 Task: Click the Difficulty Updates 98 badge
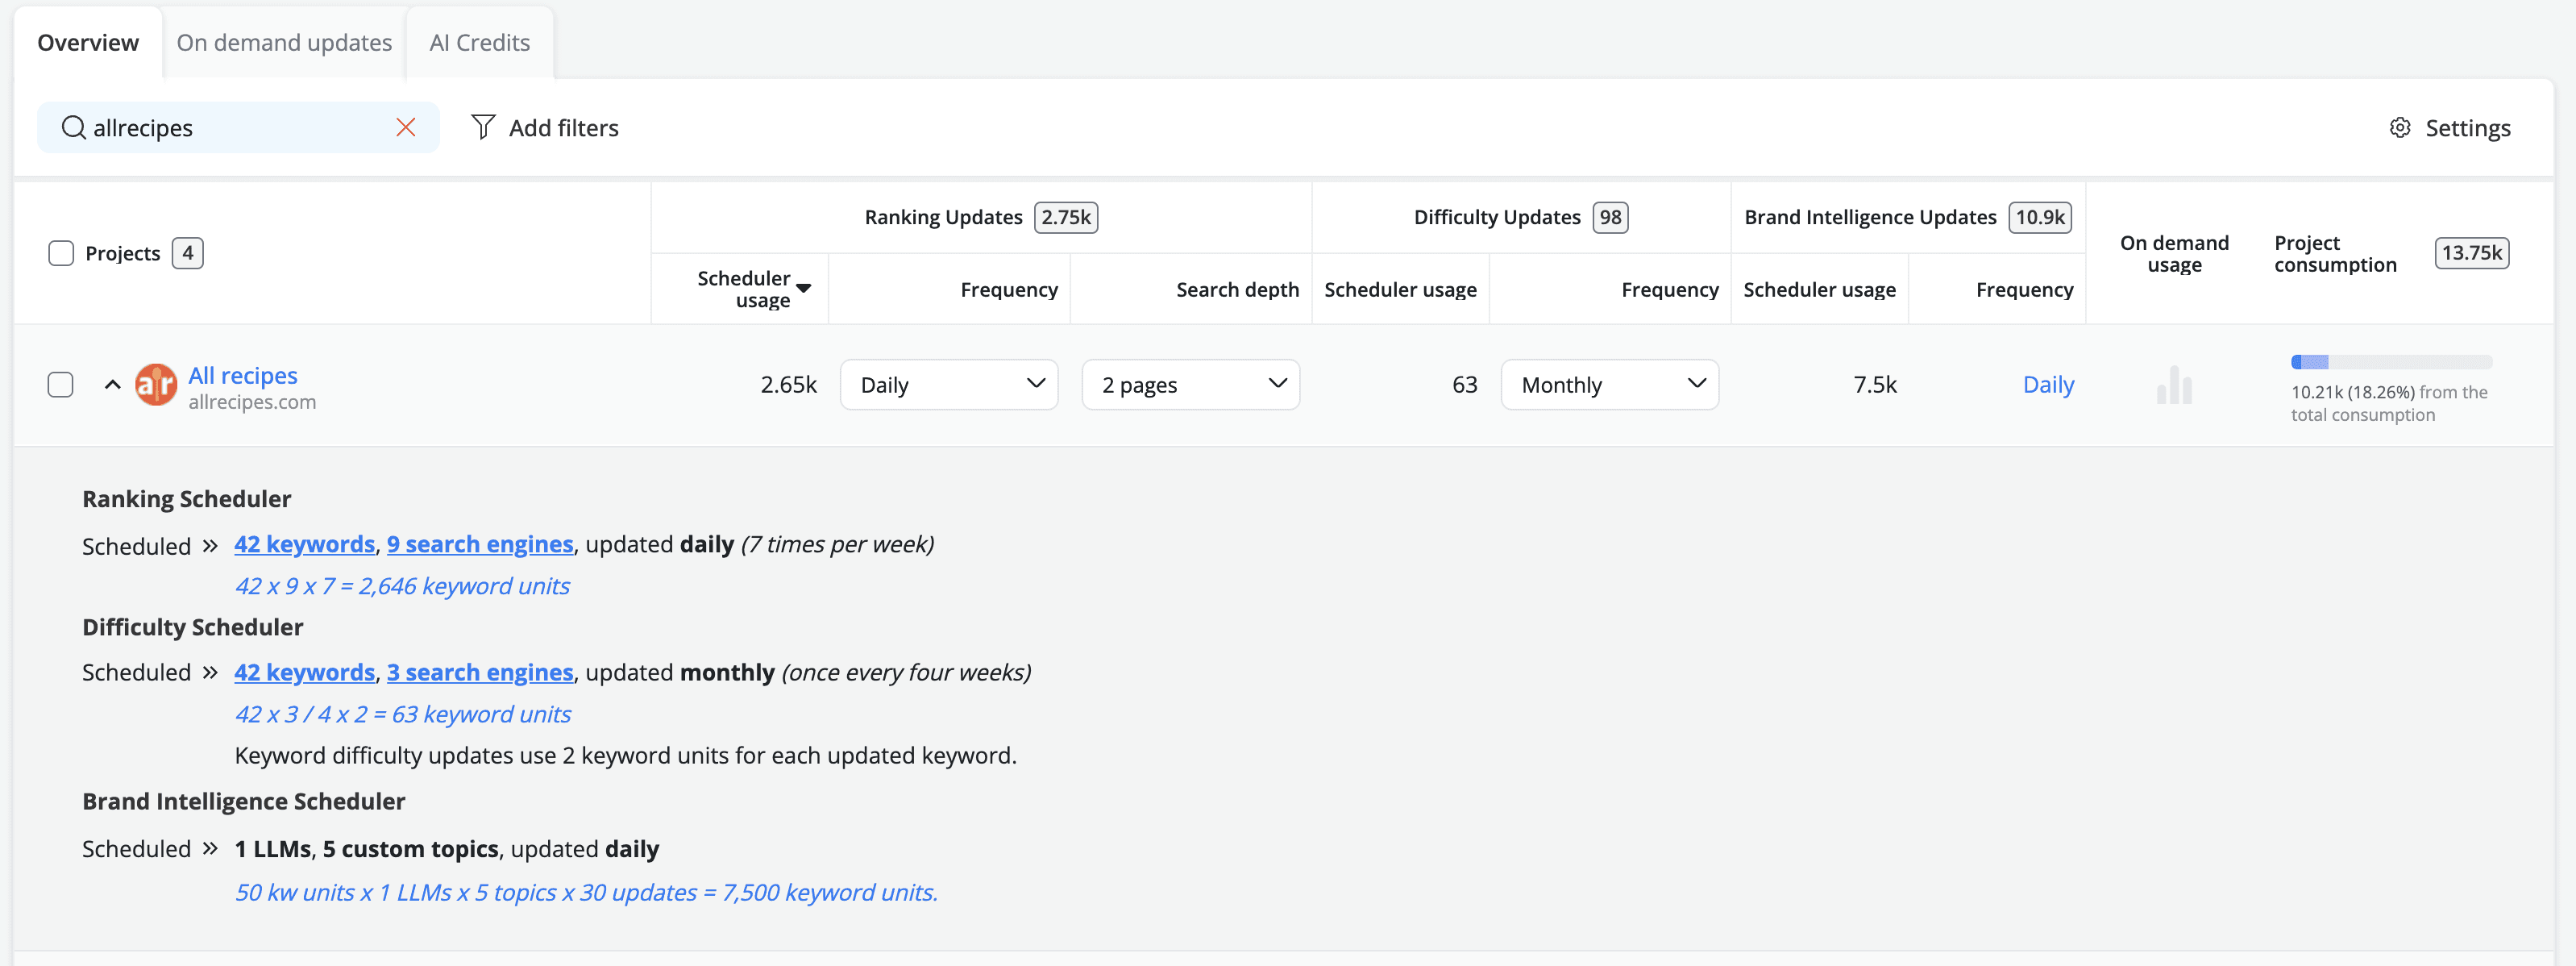1610,217
